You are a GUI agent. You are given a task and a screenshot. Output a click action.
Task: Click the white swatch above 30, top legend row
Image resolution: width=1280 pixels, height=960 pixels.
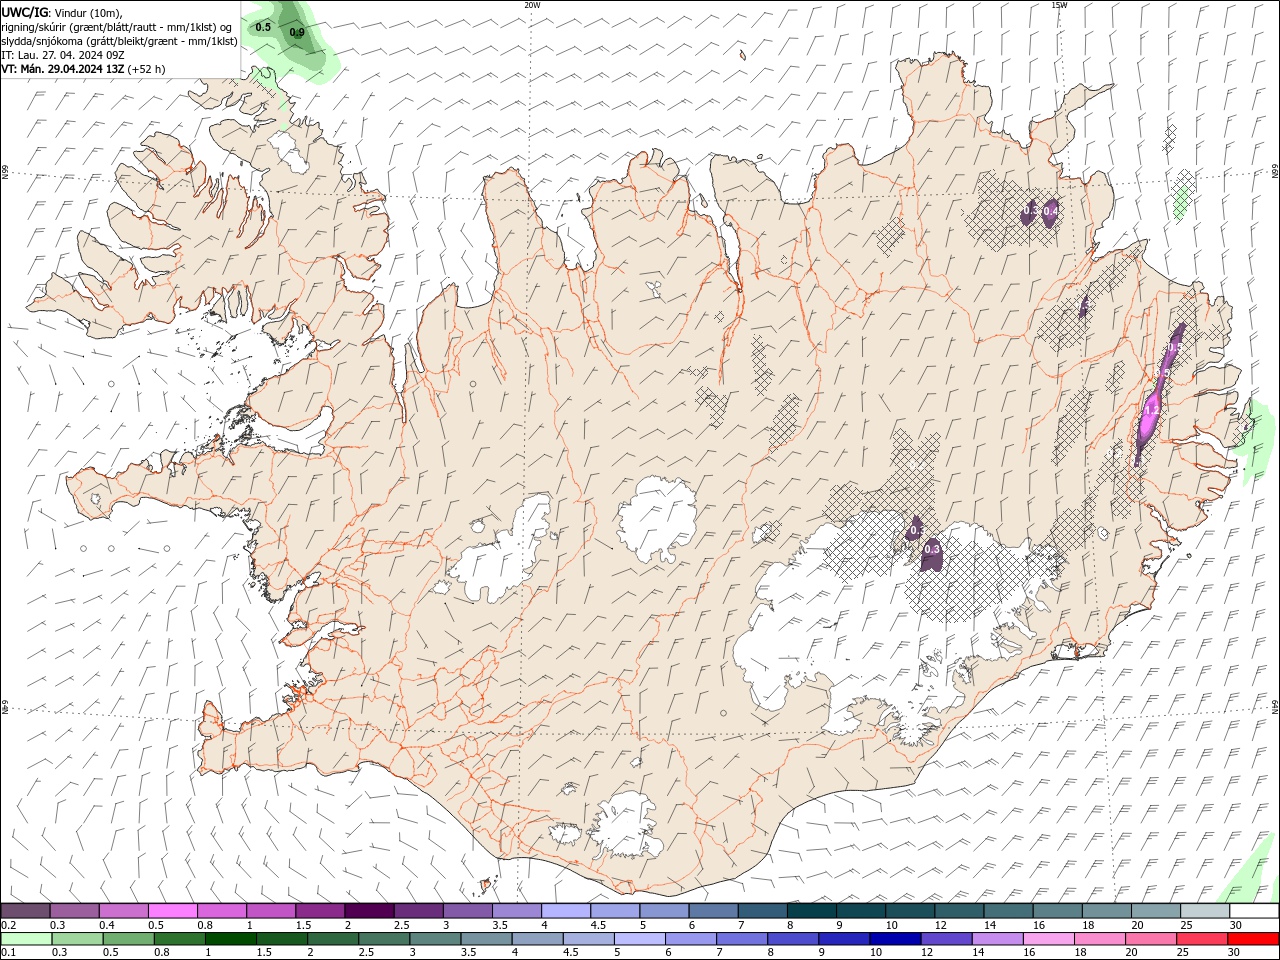click(x=1254, y=911)
